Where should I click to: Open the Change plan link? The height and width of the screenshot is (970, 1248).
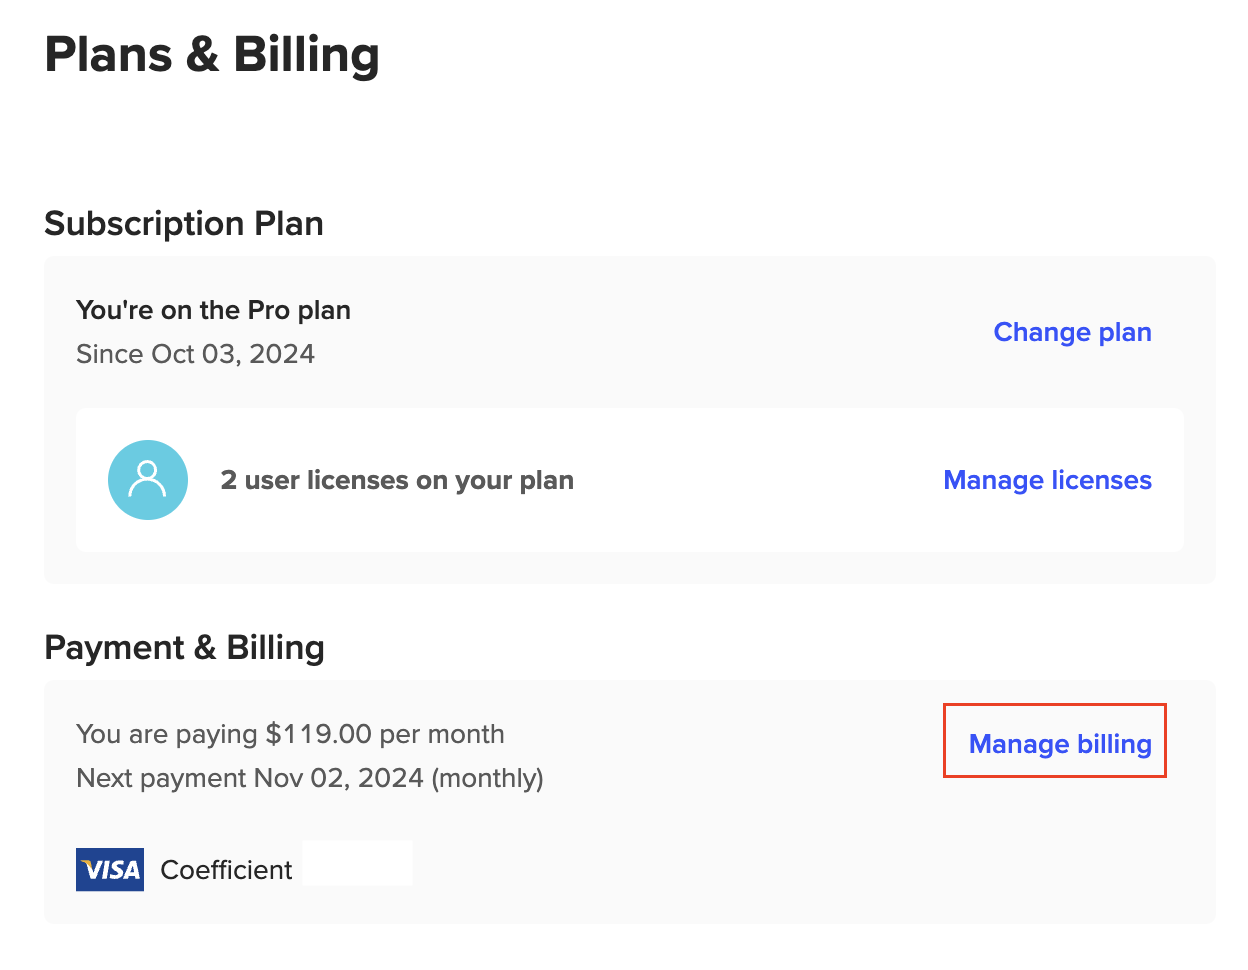[x=1072, y=332]
